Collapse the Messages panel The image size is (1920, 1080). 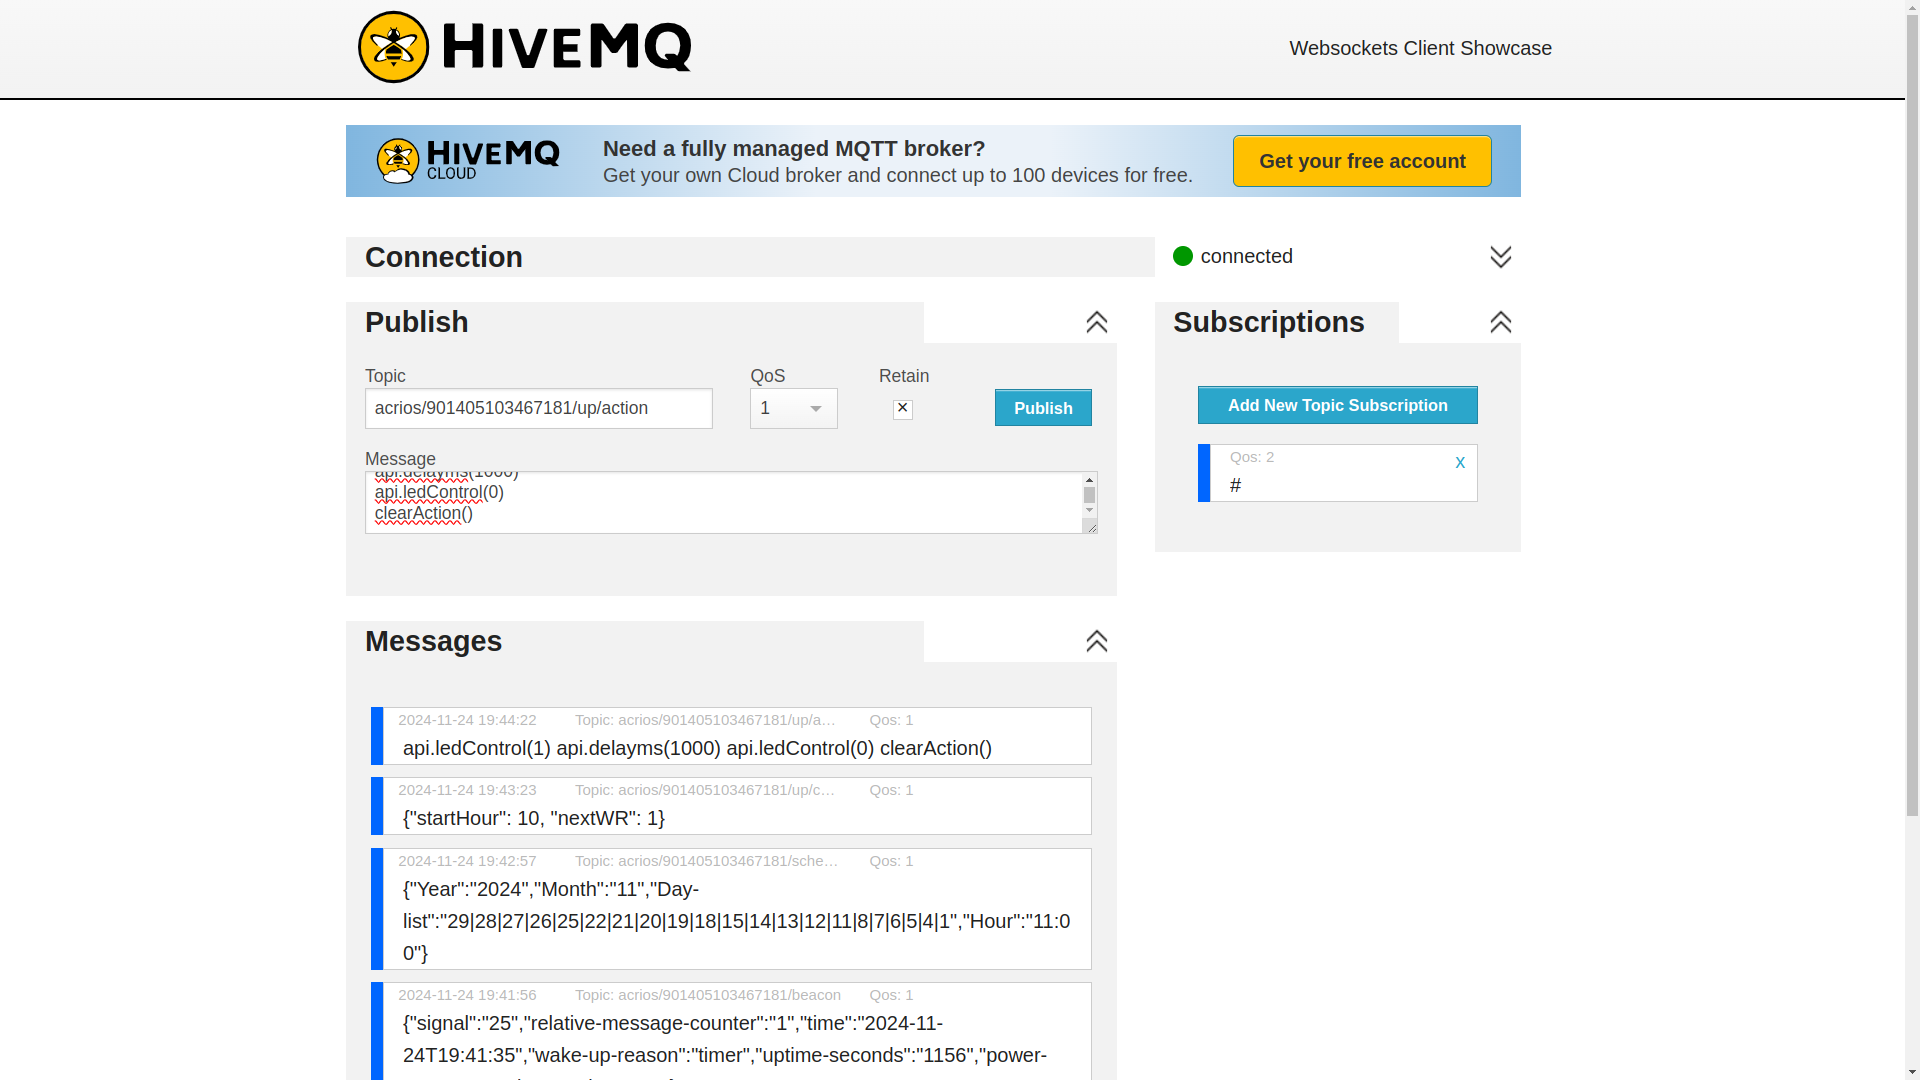point(1097,641)
